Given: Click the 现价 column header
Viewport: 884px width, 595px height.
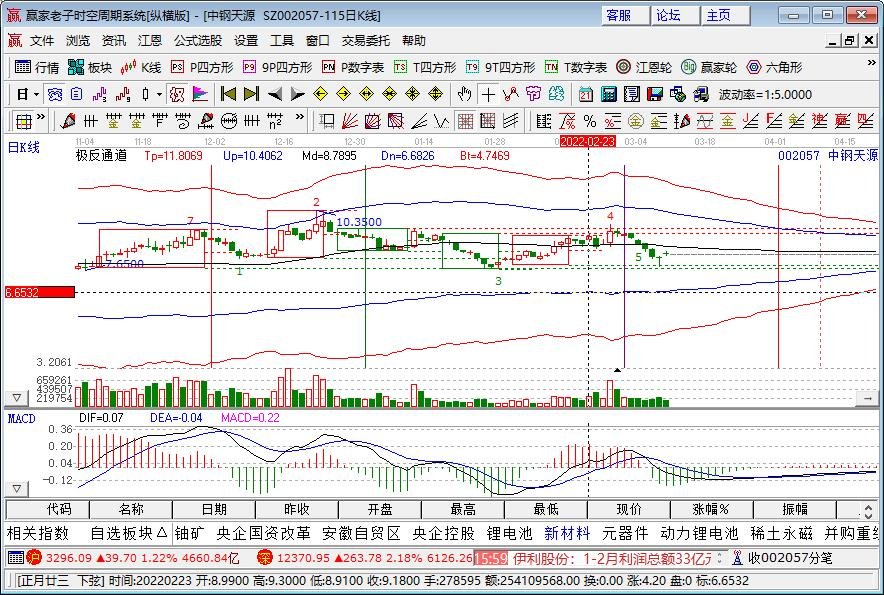Looking at the screenshot, I should click(x=629, y=510).
